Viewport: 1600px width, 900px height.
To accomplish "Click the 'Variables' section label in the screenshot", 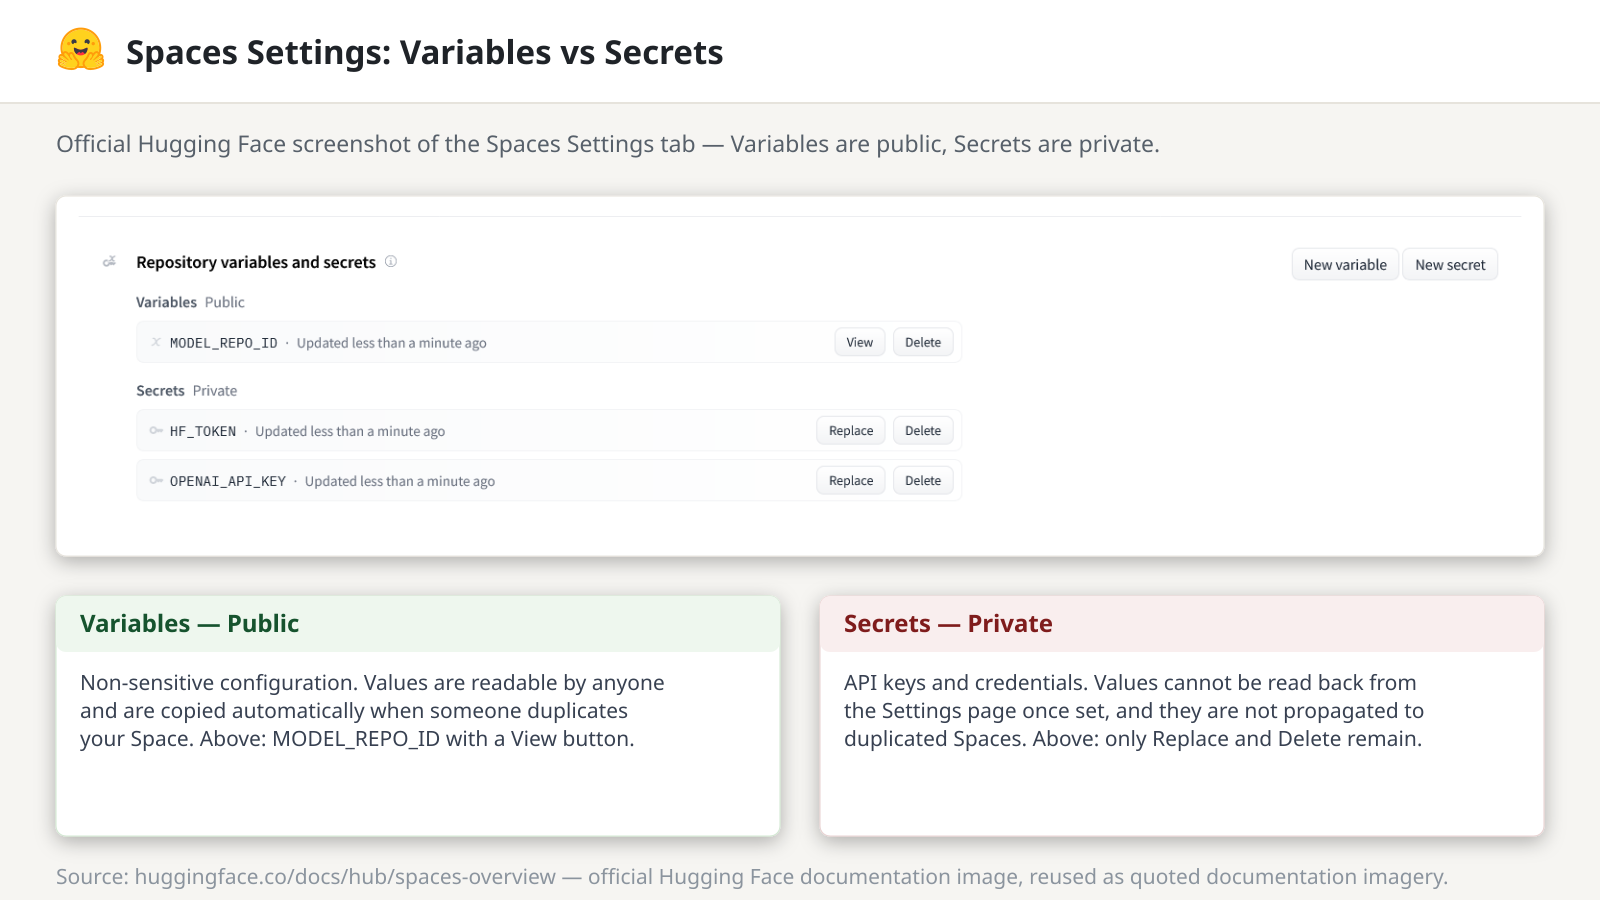I will 166,302.
